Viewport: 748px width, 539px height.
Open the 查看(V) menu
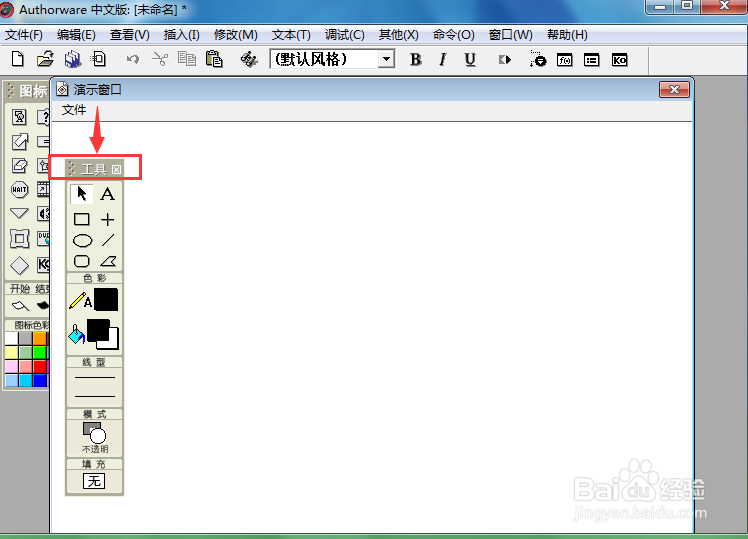[x=129, y=35]
